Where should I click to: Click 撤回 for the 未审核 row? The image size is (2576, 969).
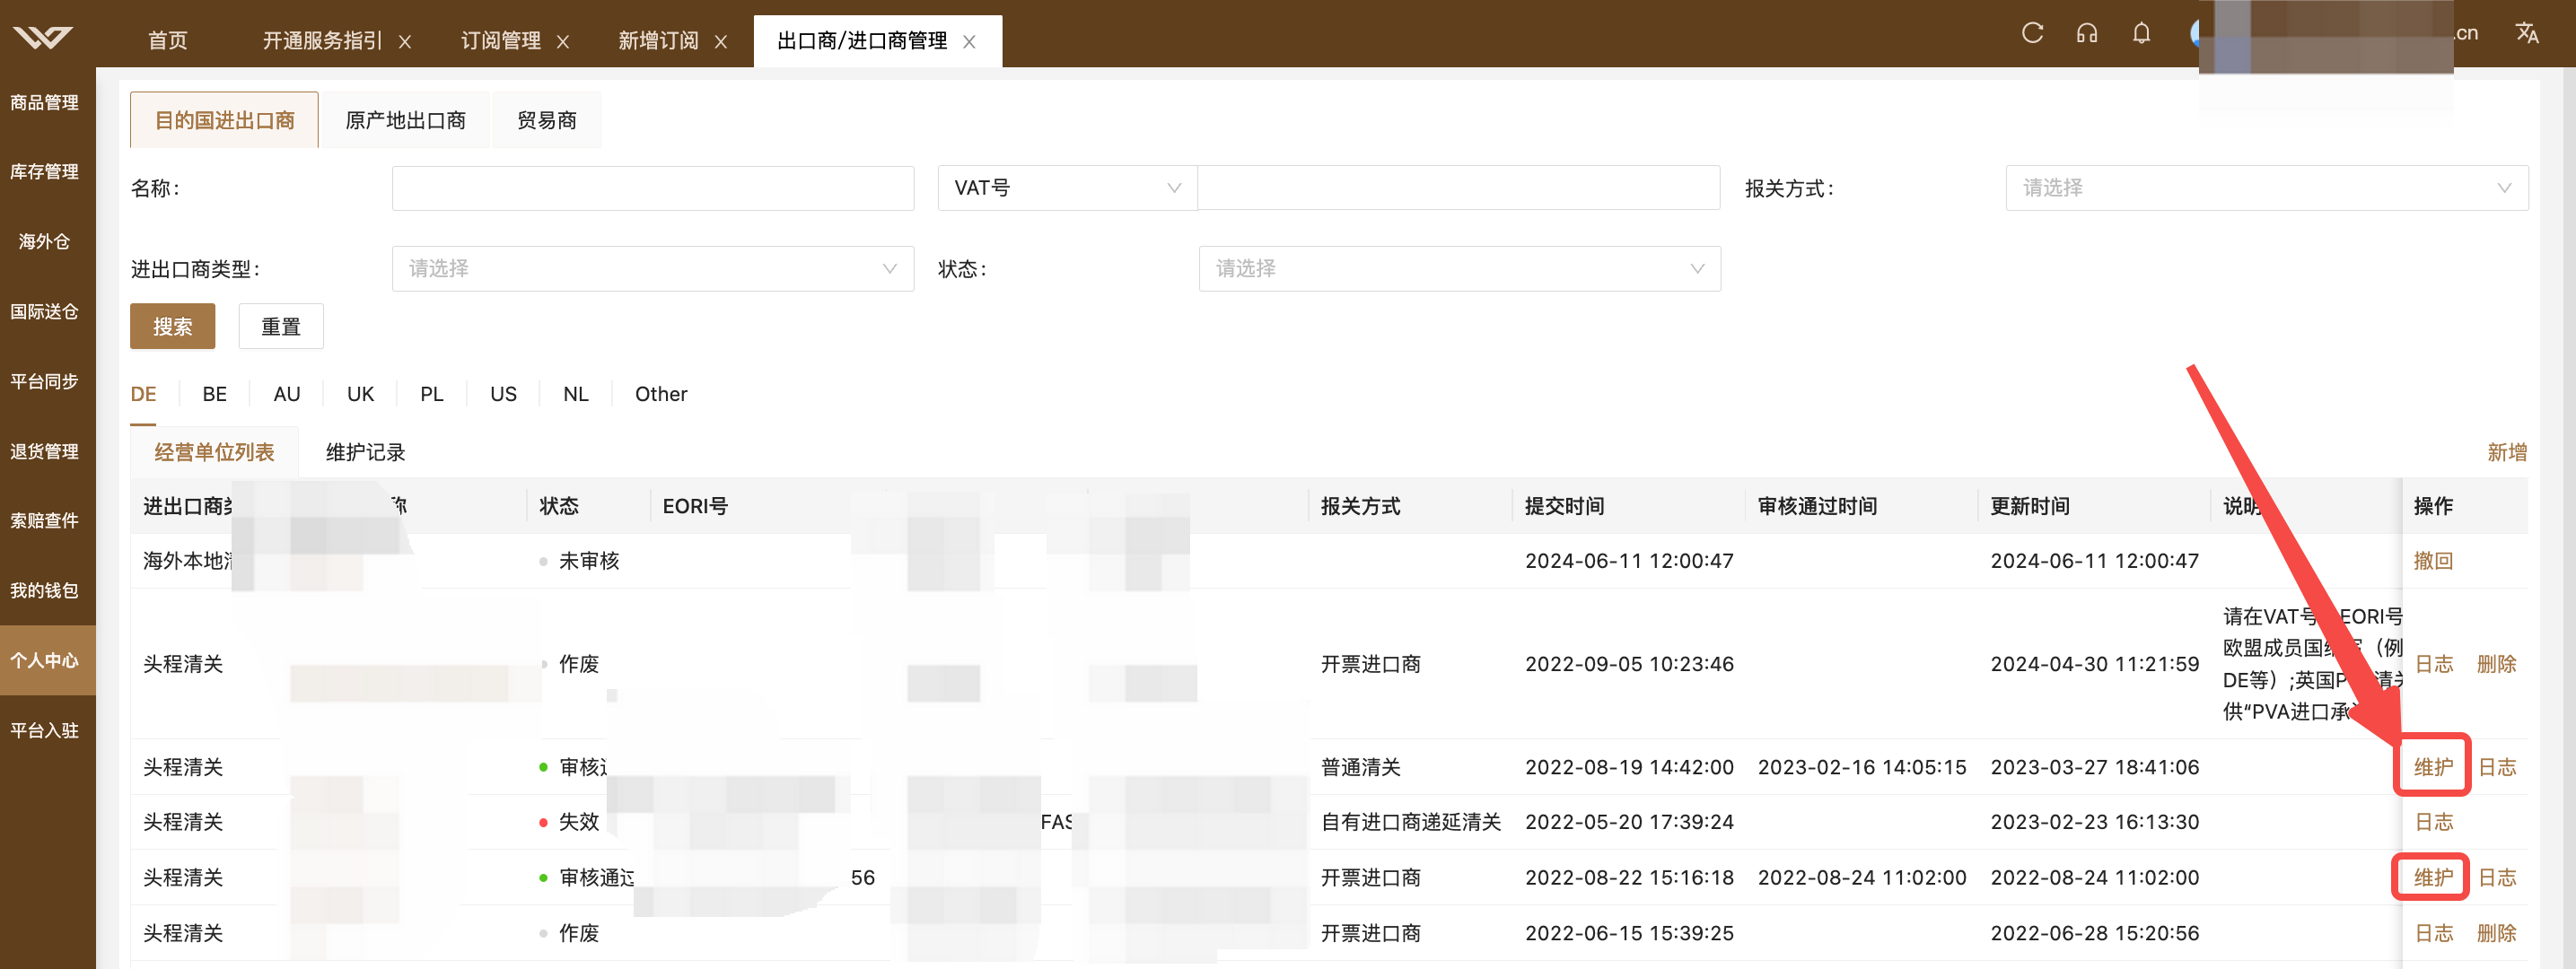pyautogui.click(x=2433, y=561)
